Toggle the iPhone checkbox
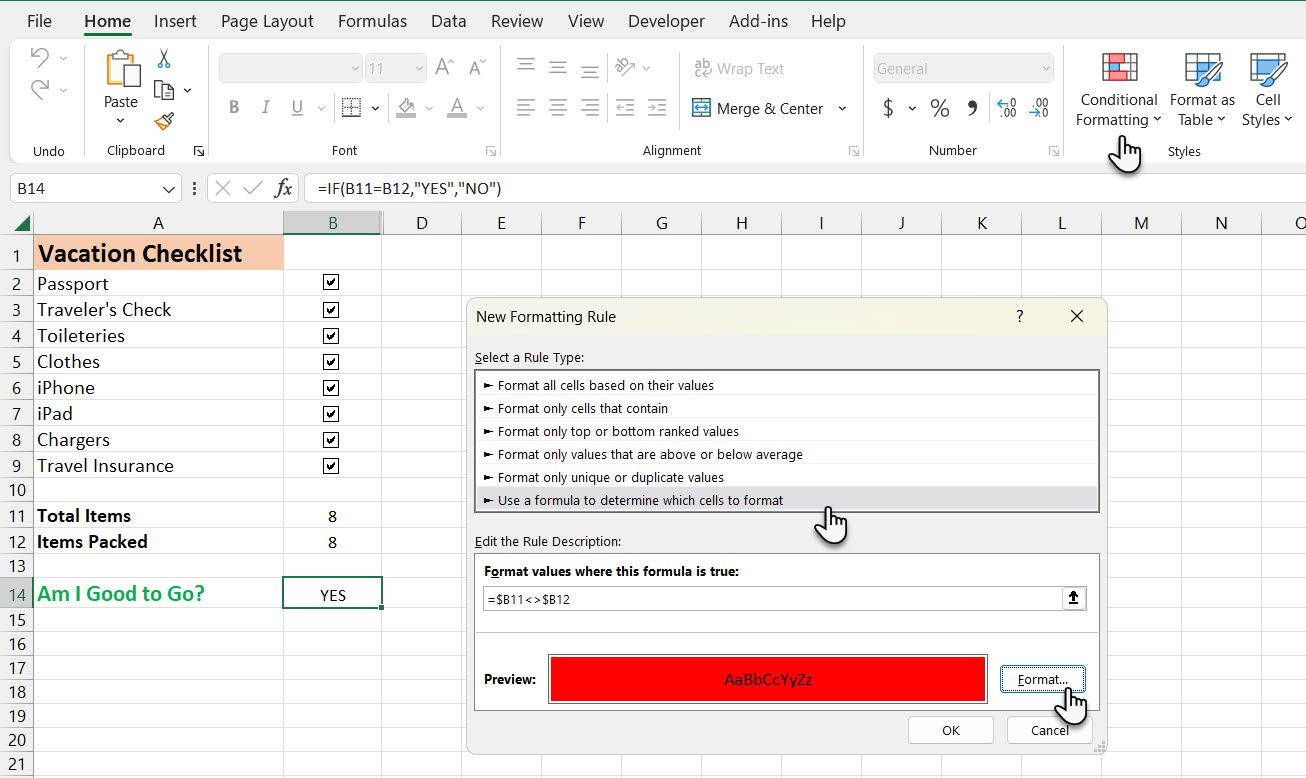1306x778 pixels. click(x=331, y=388)
